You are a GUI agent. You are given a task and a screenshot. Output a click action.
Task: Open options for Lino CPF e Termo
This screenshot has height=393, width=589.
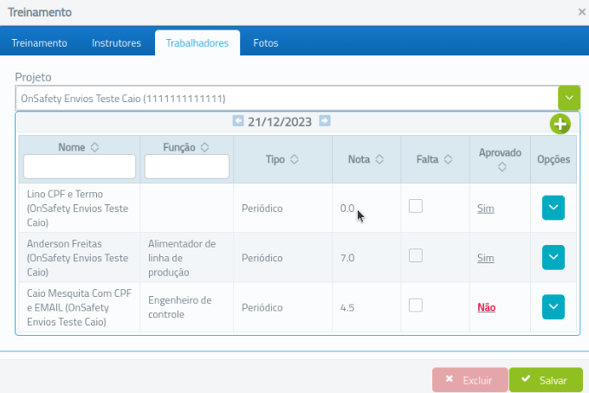(x=553, y=207)
